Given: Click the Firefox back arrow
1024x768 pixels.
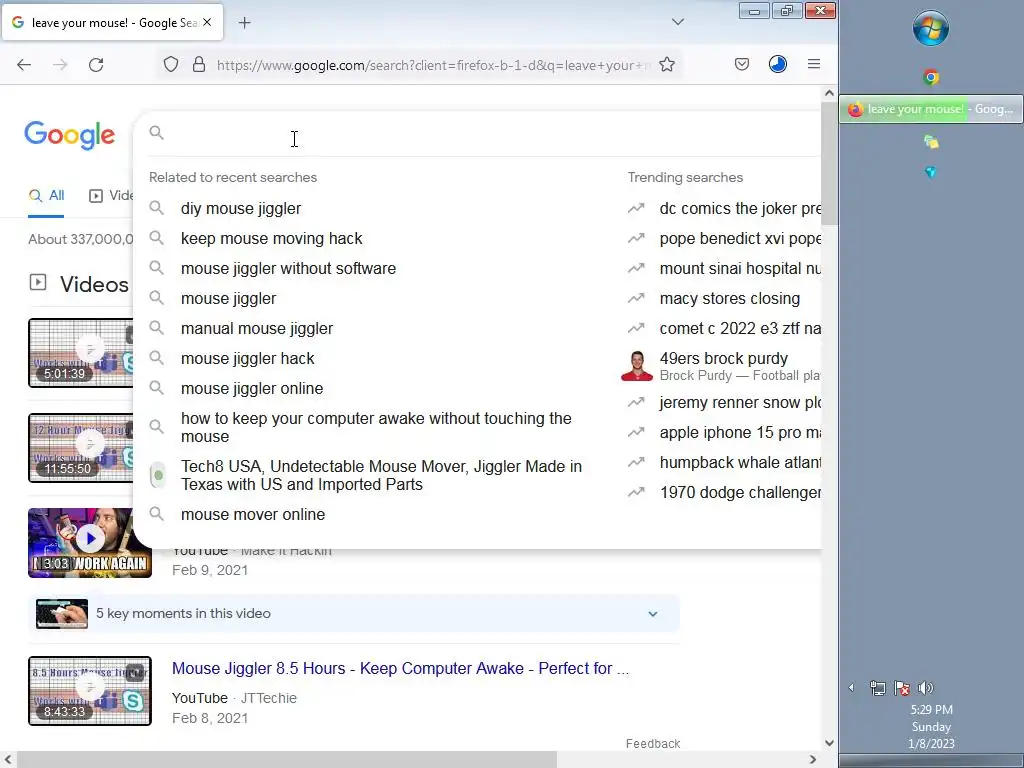Looking at the screenshot, I should [24, 65].
